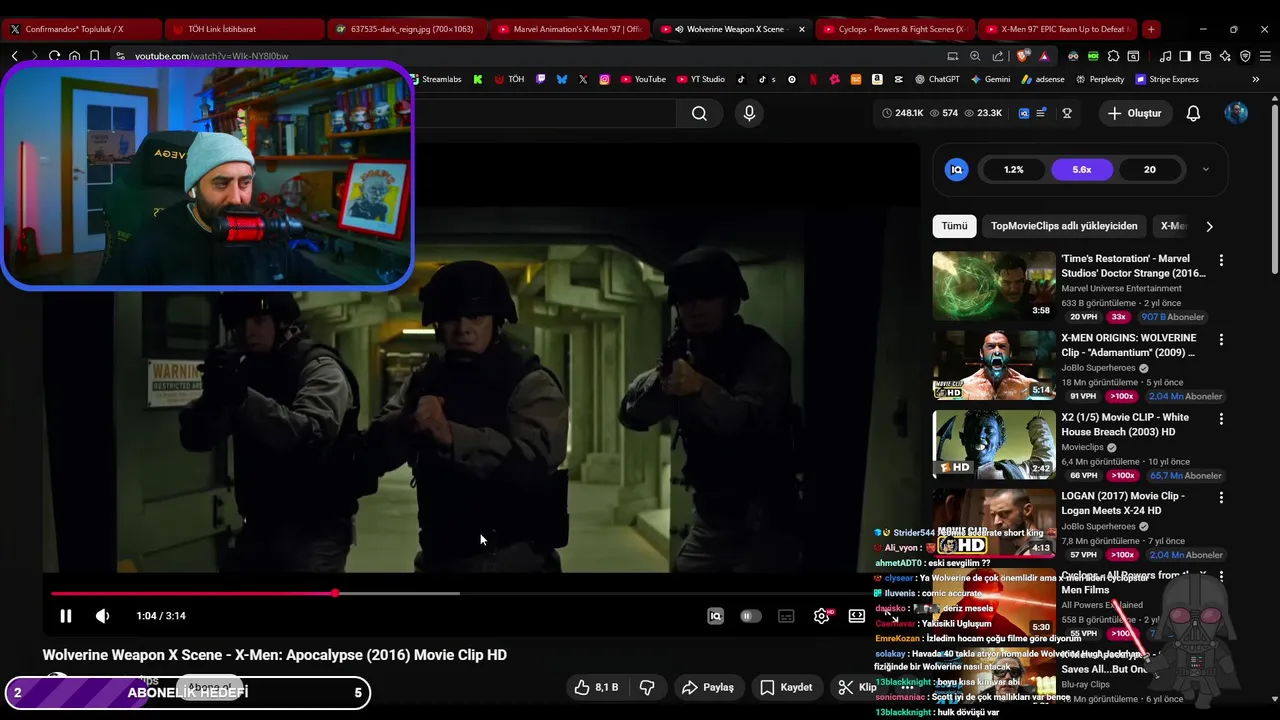Open options menu for Doctor Strange video
The image size is (1280, 720).
(x=1221, y=260)
